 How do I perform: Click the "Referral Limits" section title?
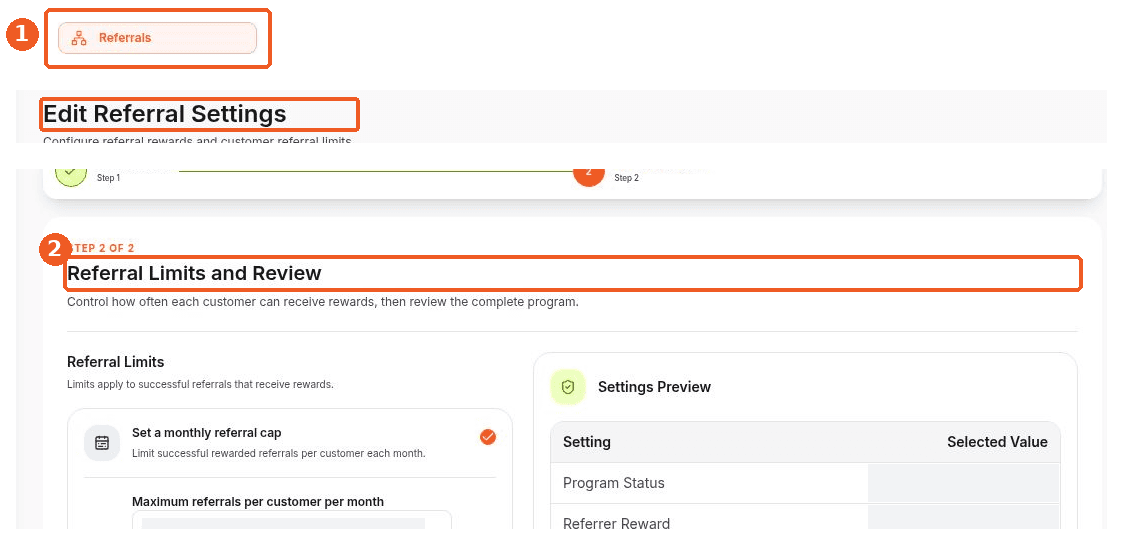tap(115, 362)
